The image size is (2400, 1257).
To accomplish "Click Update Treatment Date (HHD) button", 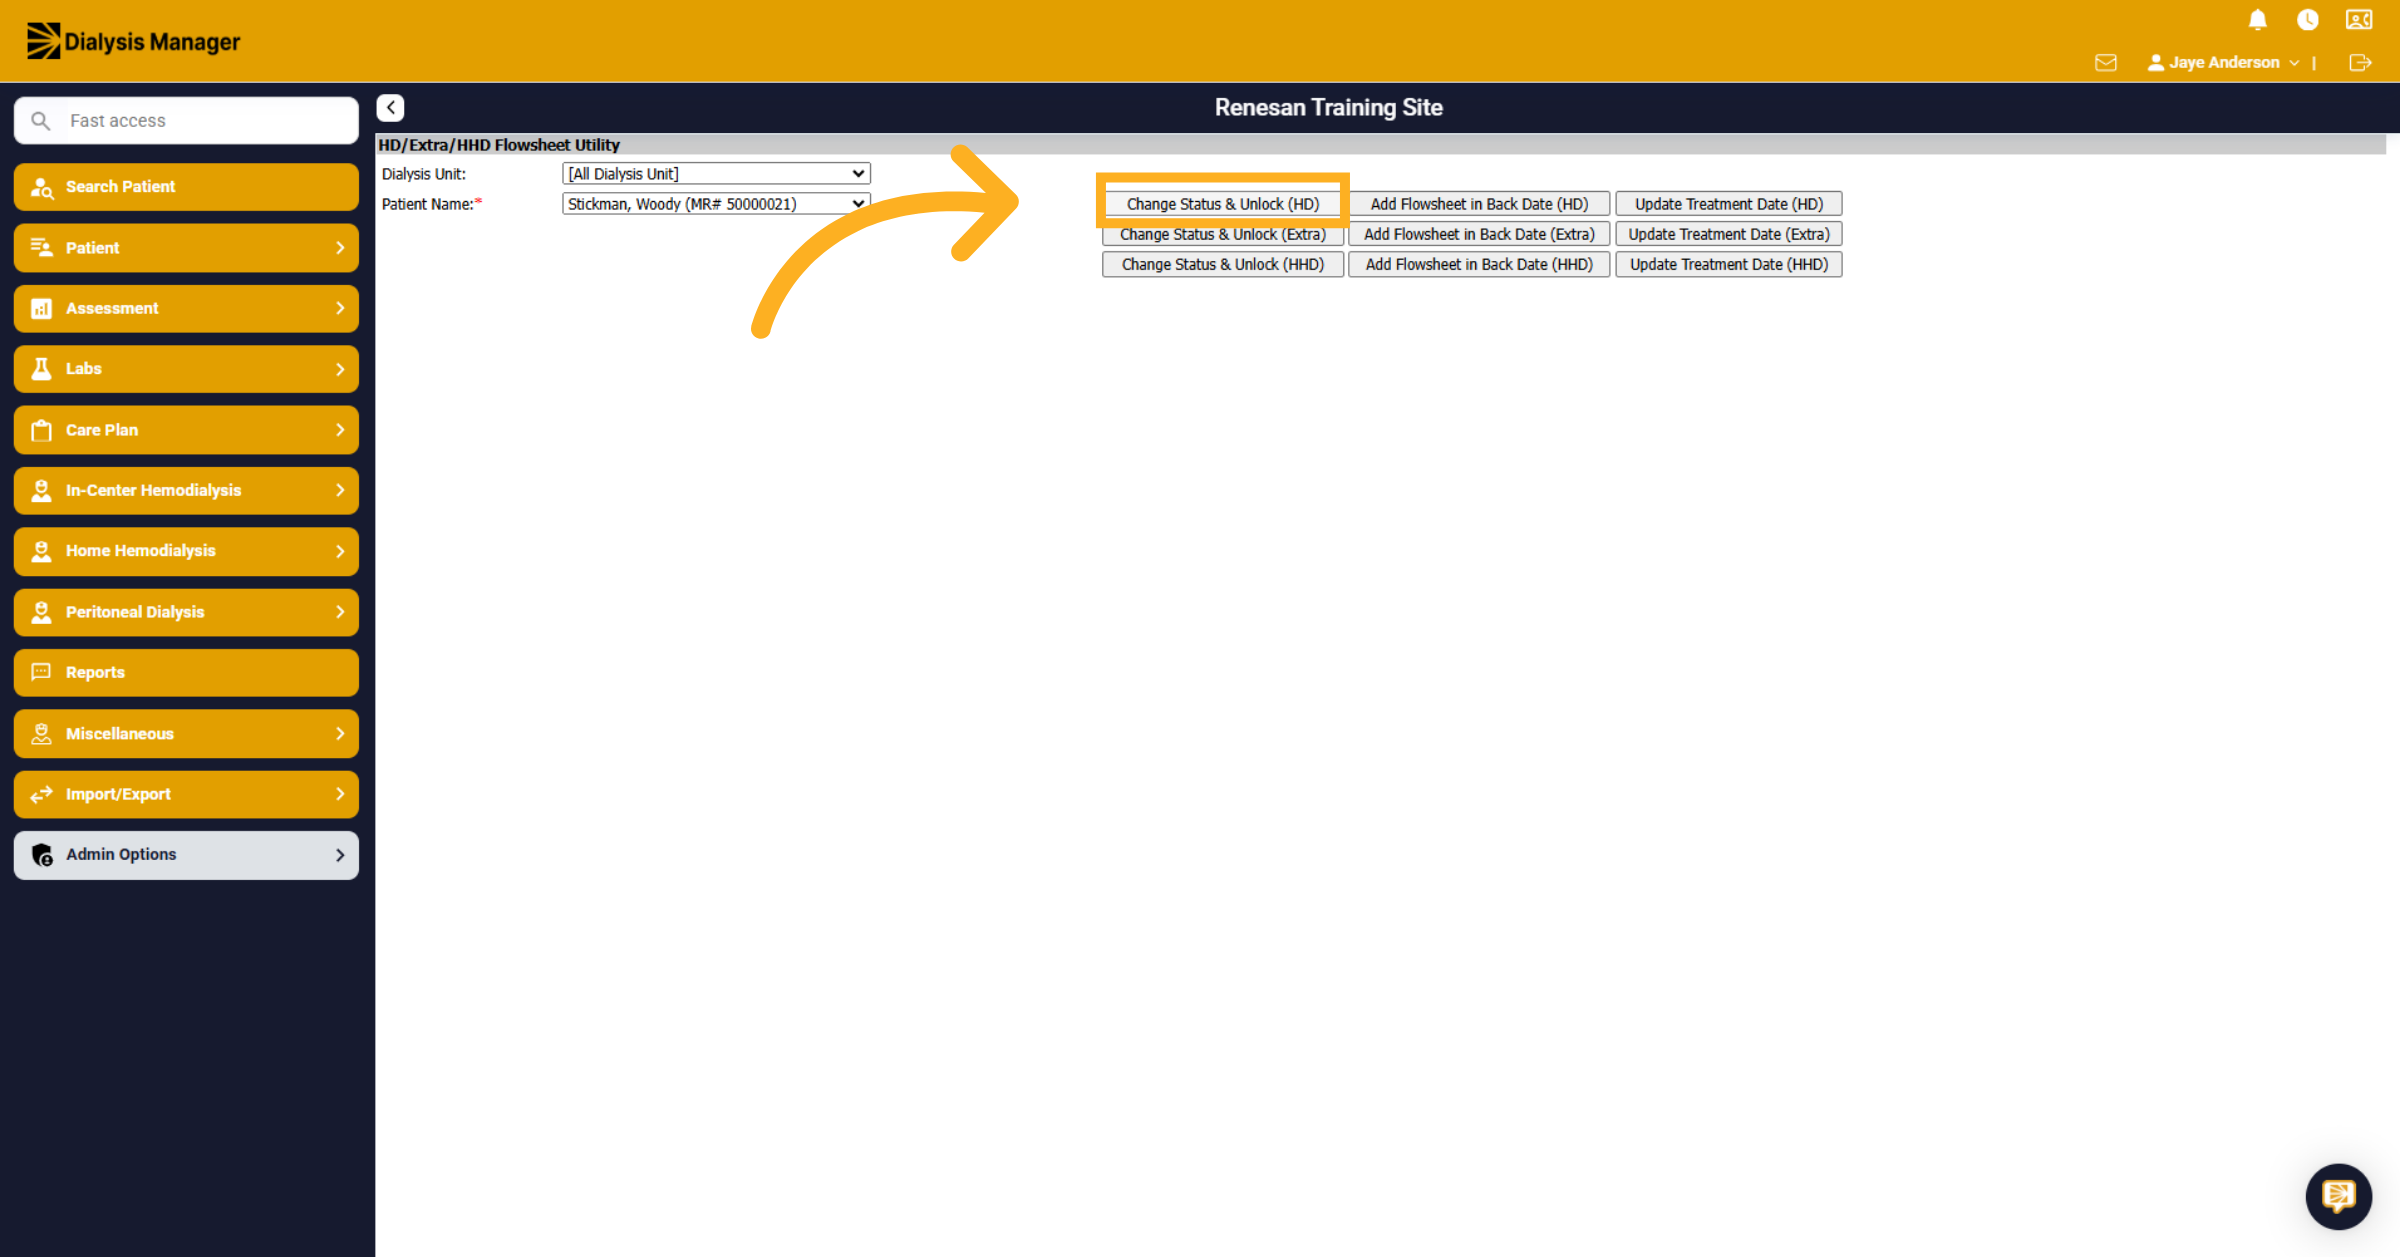I will coord(1728,264).
